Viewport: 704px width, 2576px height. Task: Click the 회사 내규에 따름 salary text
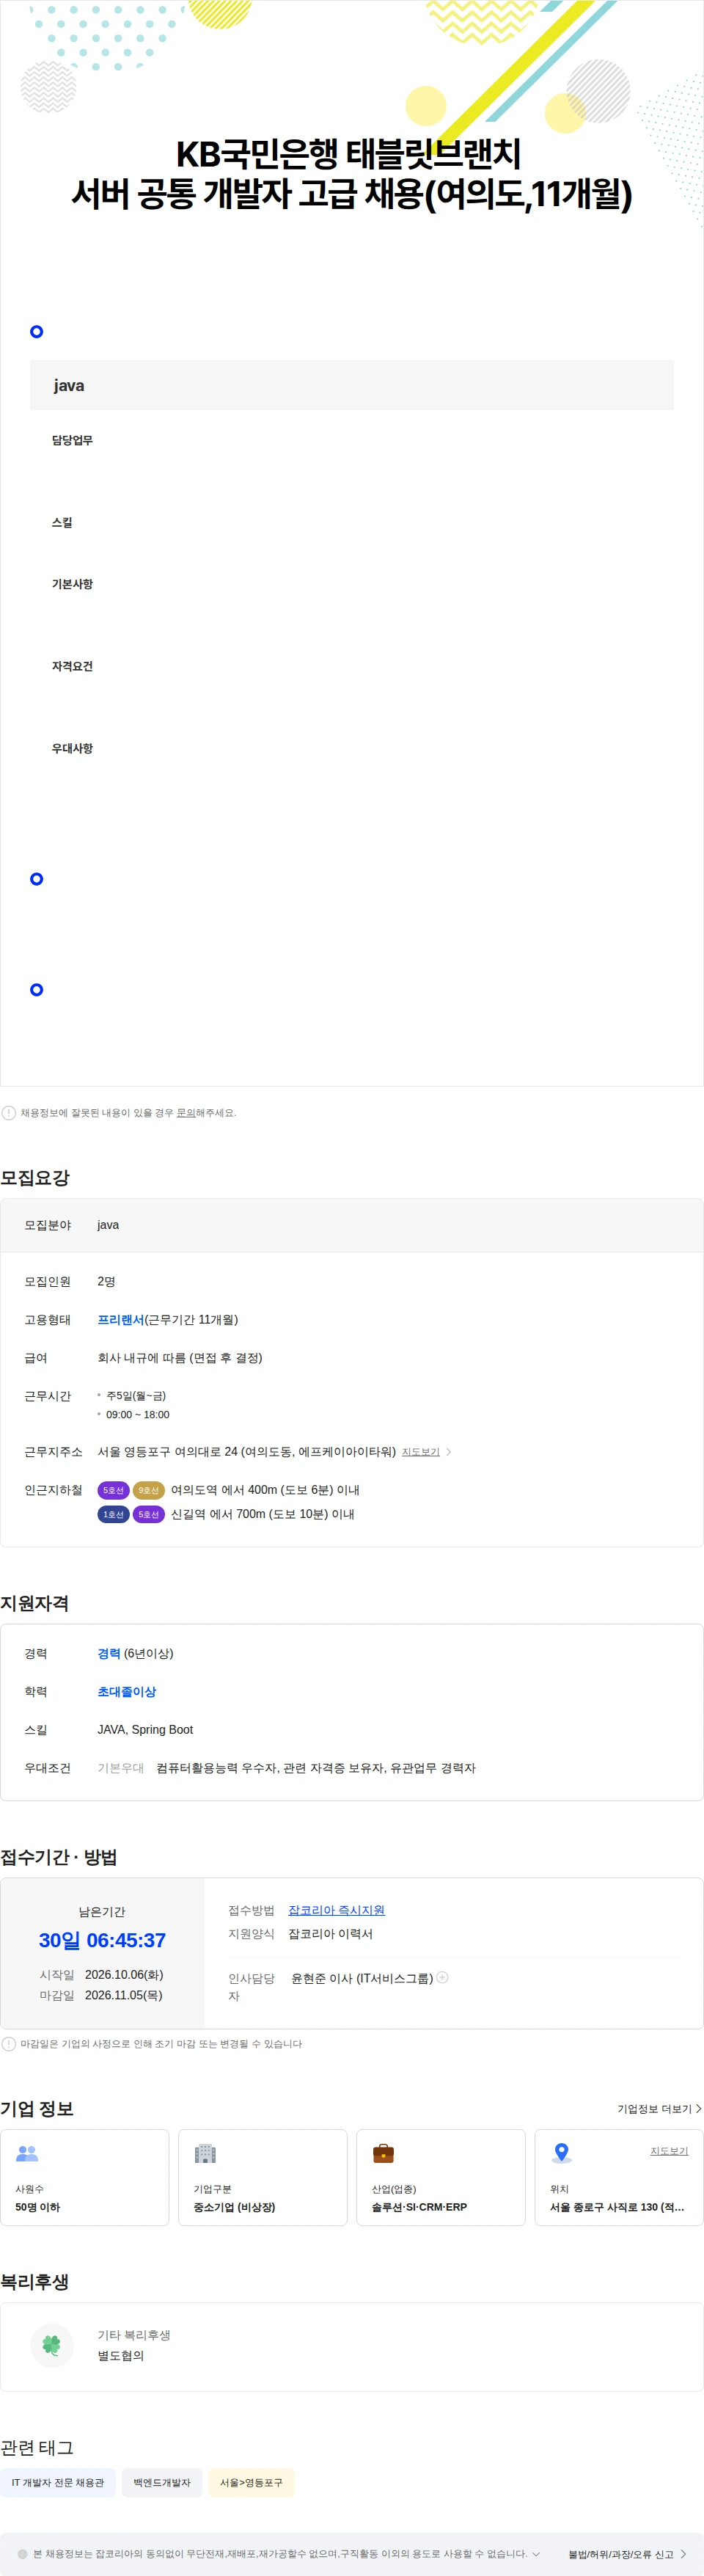(180, 1358)
